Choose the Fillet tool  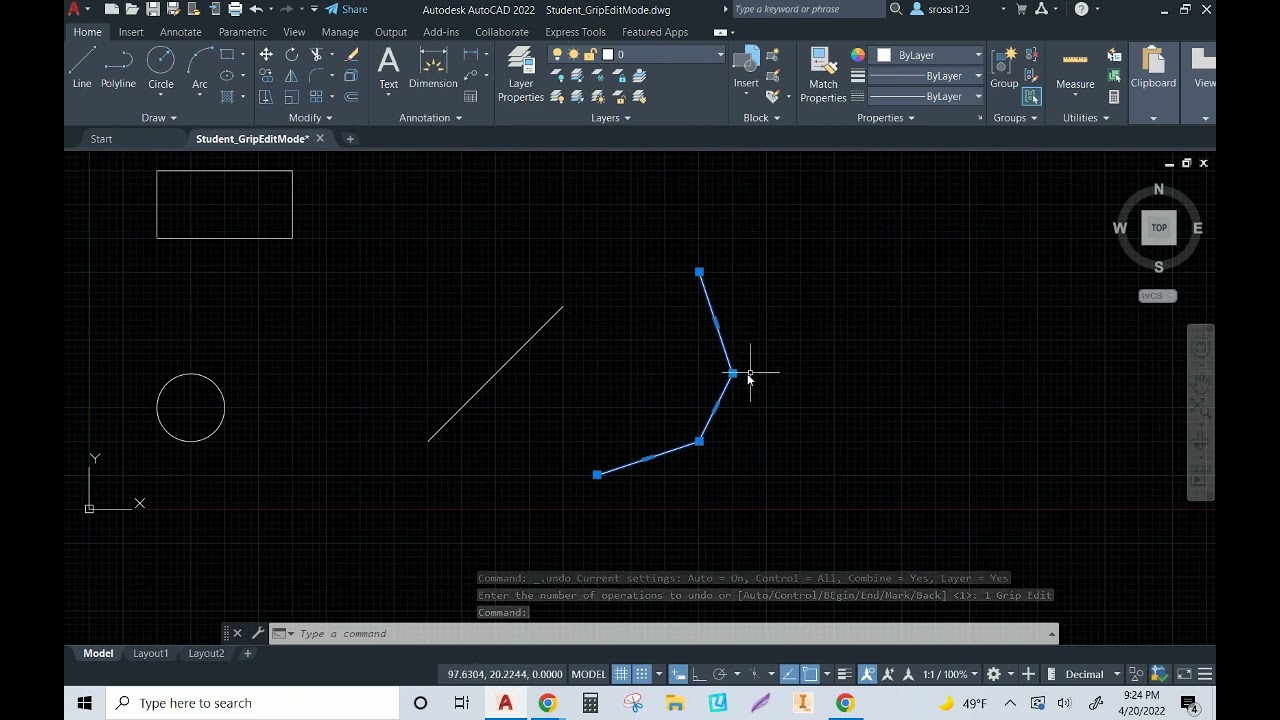point(317,76)
